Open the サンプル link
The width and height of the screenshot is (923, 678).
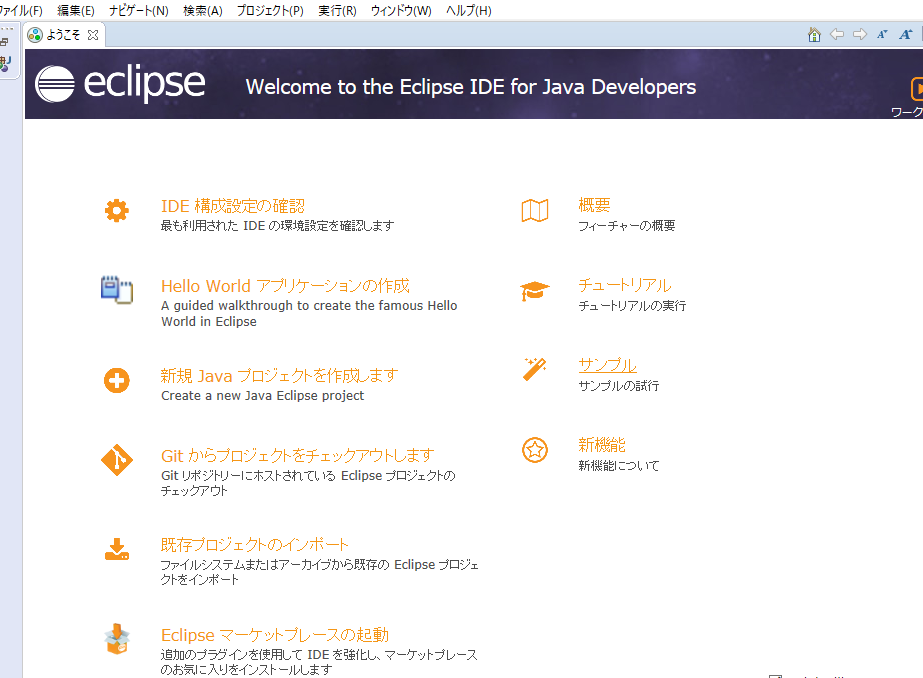coord(607,365)
